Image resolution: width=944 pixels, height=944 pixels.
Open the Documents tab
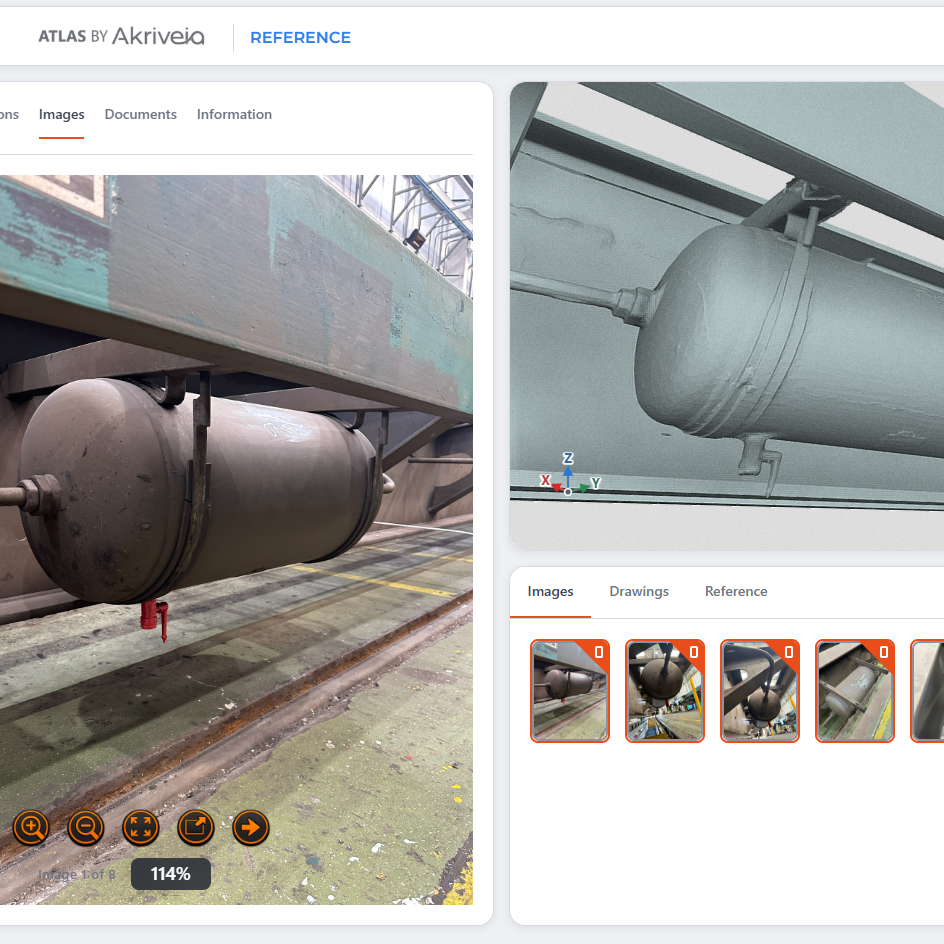[x=141, y=114]
